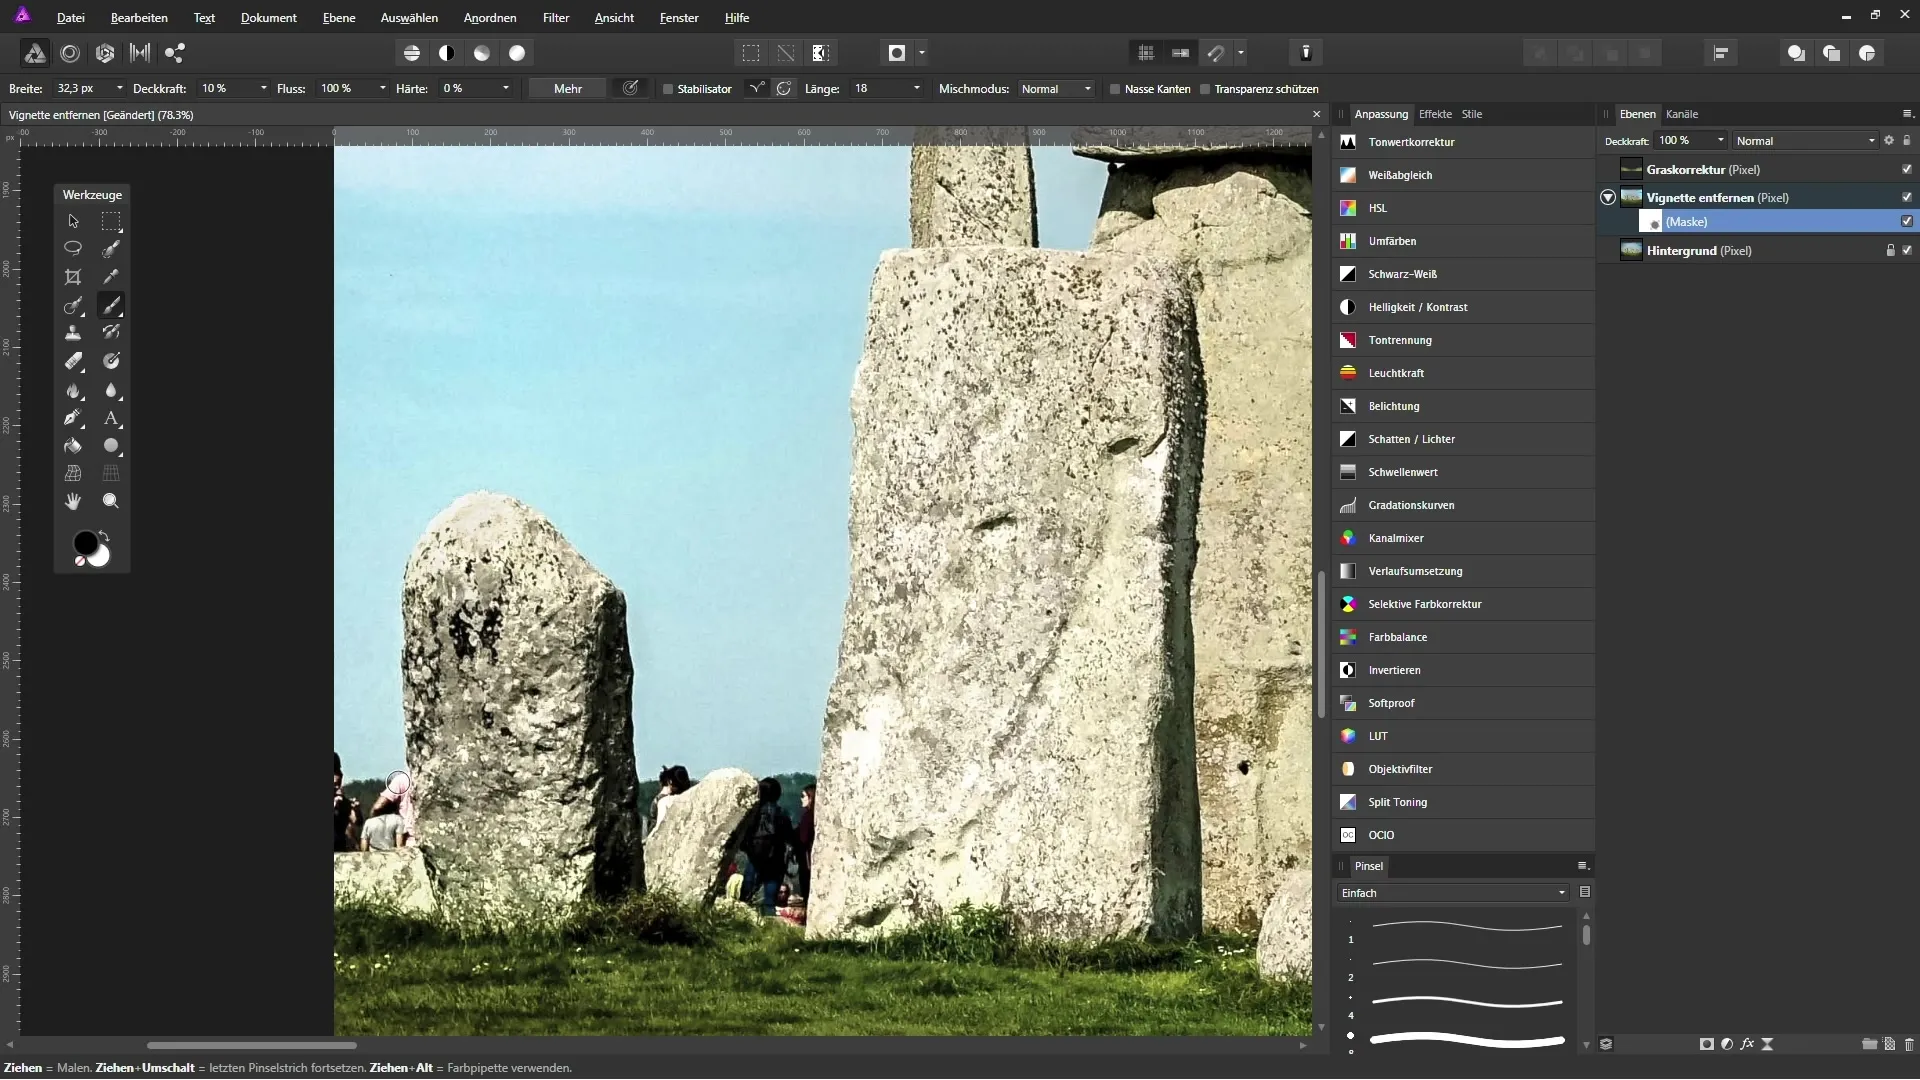Viewport: 1920px width, 1080px height.
Task: Open the Deckkraft brush opacity dropdown
Action: click(x=264, y=89)
